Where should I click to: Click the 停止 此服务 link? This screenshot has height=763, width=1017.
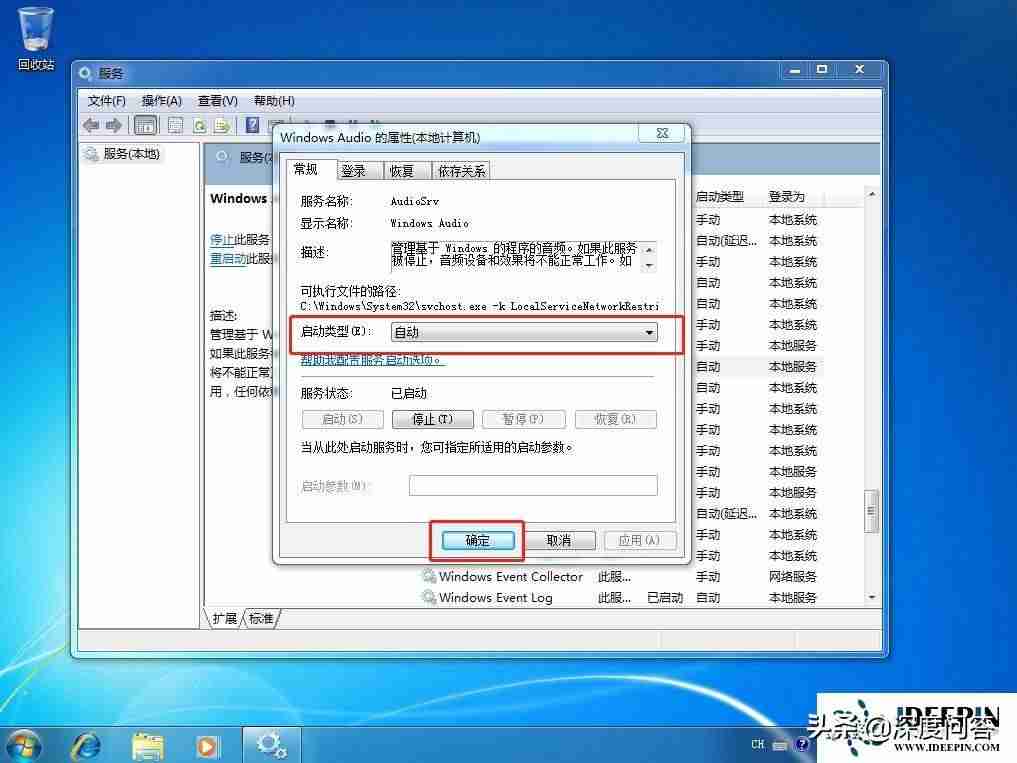[222, 239]
